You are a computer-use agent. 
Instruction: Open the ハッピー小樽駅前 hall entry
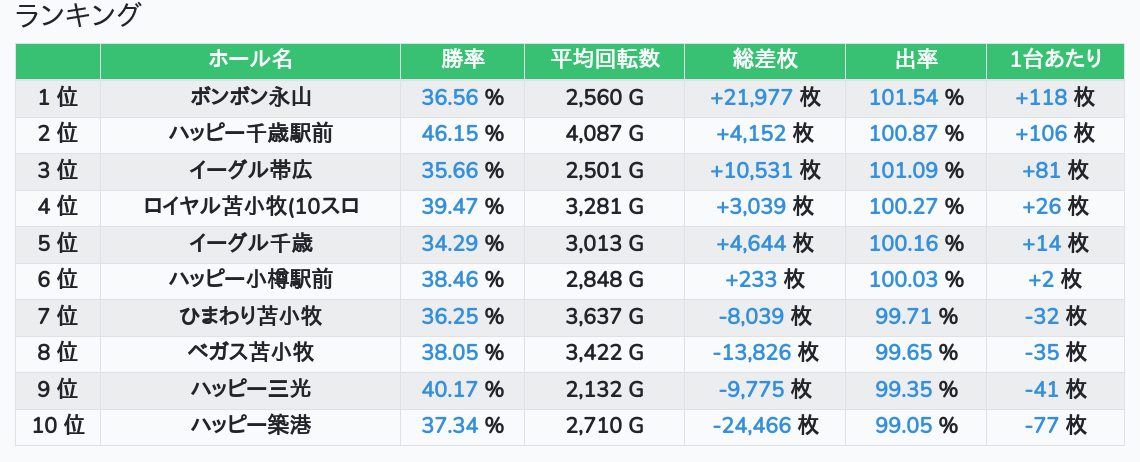pos(251,279)
